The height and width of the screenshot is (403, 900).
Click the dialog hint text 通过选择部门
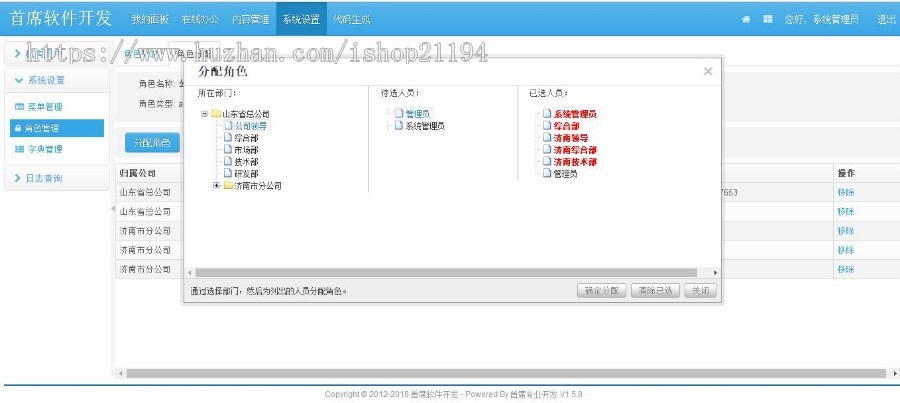[268, 291]
